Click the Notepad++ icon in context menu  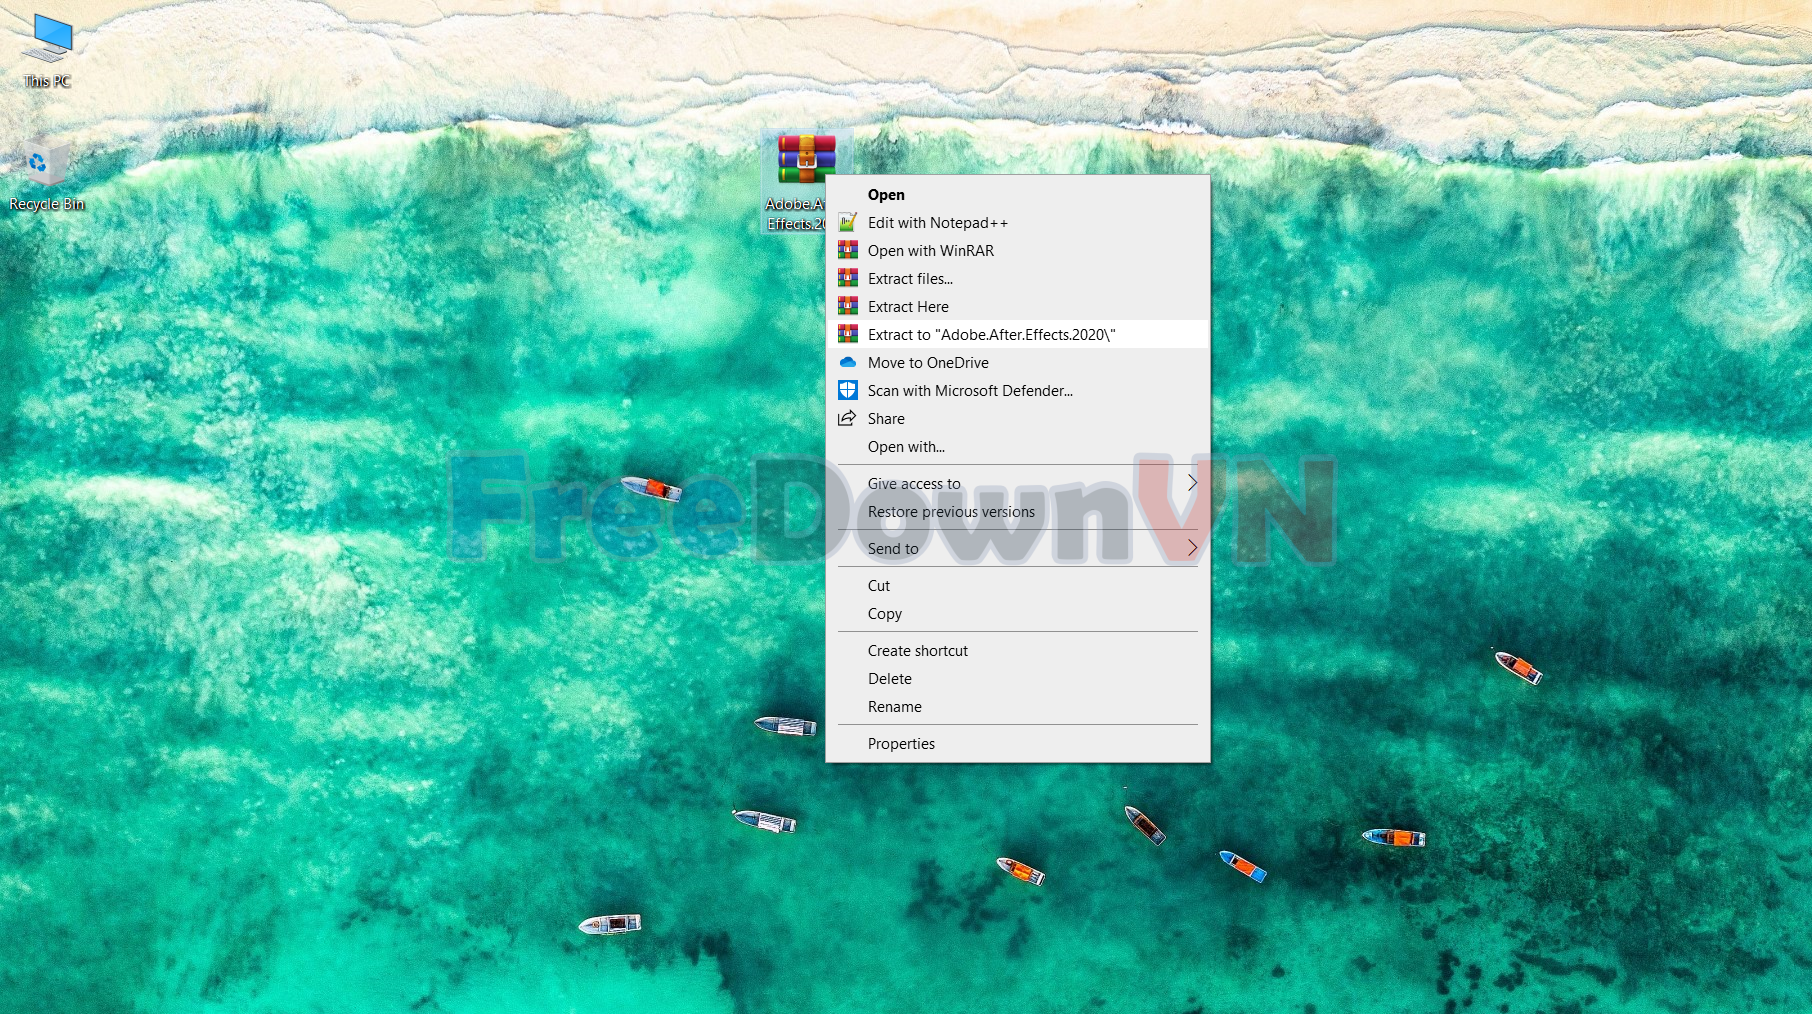click(847, 222)
